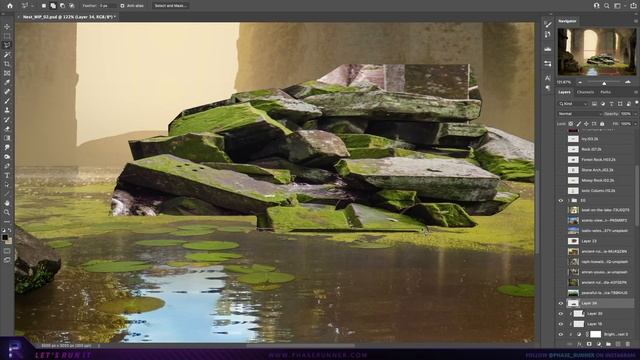Open the search icon in top bar
The image size is (640, 360).
coord(607,6)
